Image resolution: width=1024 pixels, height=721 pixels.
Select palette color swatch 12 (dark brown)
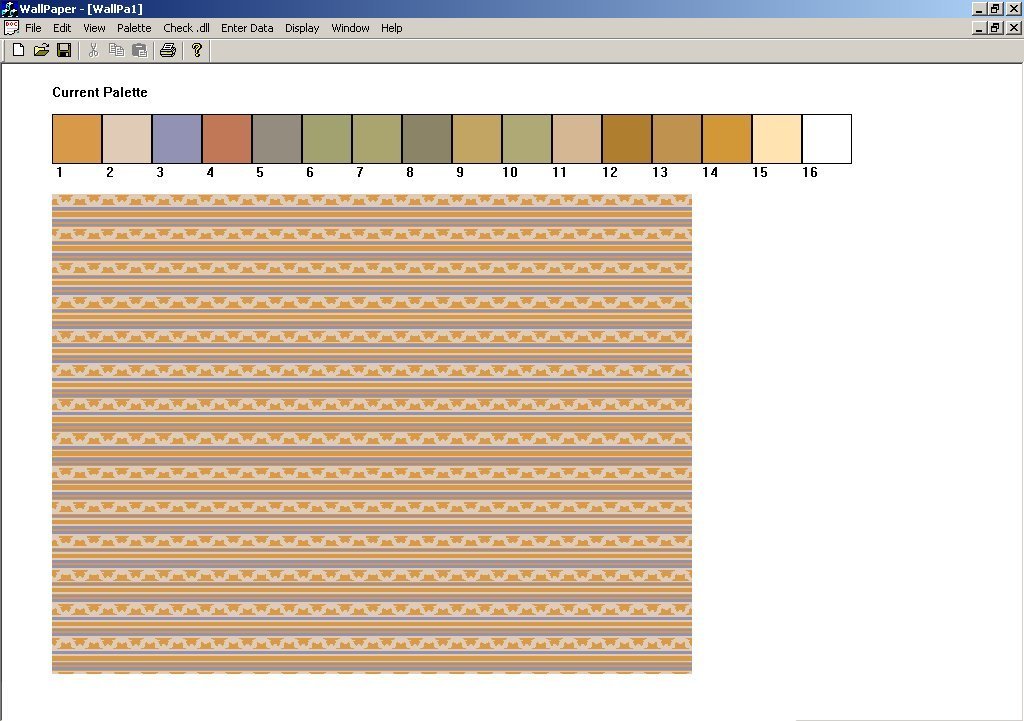627,139
